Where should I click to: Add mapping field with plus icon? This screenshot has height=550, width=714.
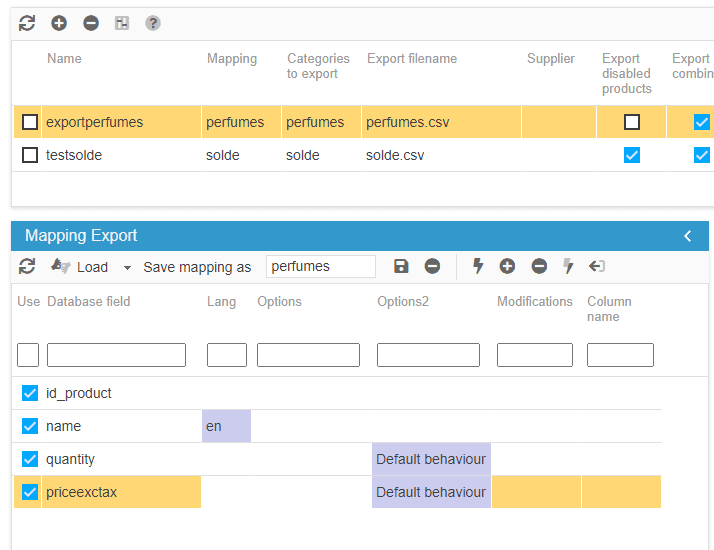507,266
